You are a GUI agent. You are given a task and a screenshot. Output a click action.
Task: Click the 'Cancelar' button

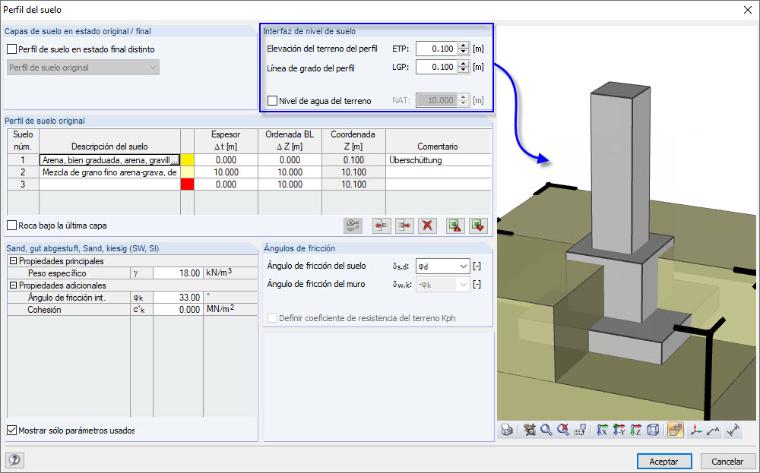pyautogui.click(x=727, y=461)
